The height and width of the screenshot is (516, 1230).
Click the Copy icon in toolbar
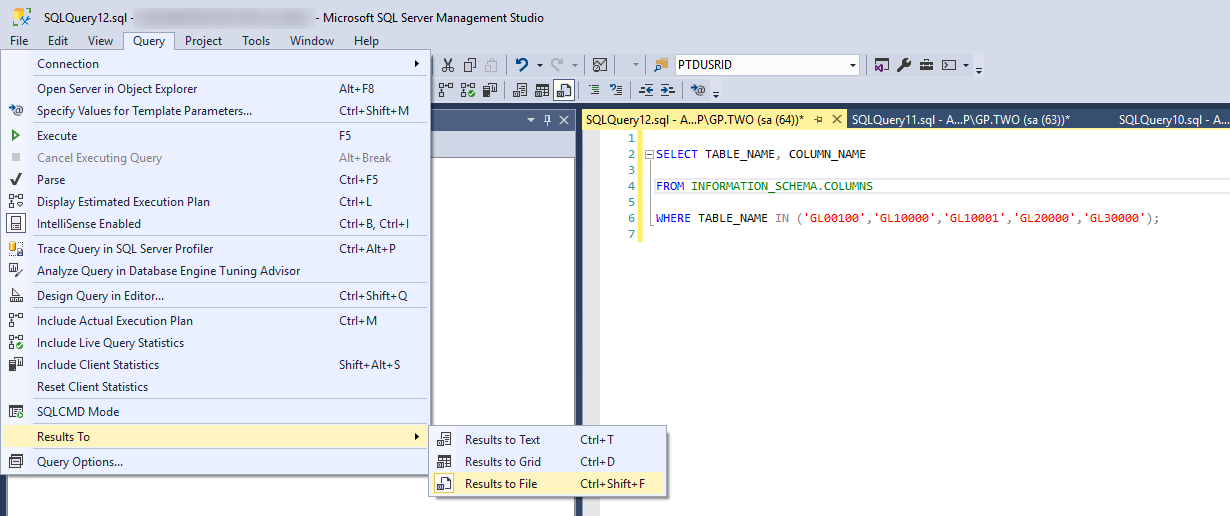click(x=469, y=65)
